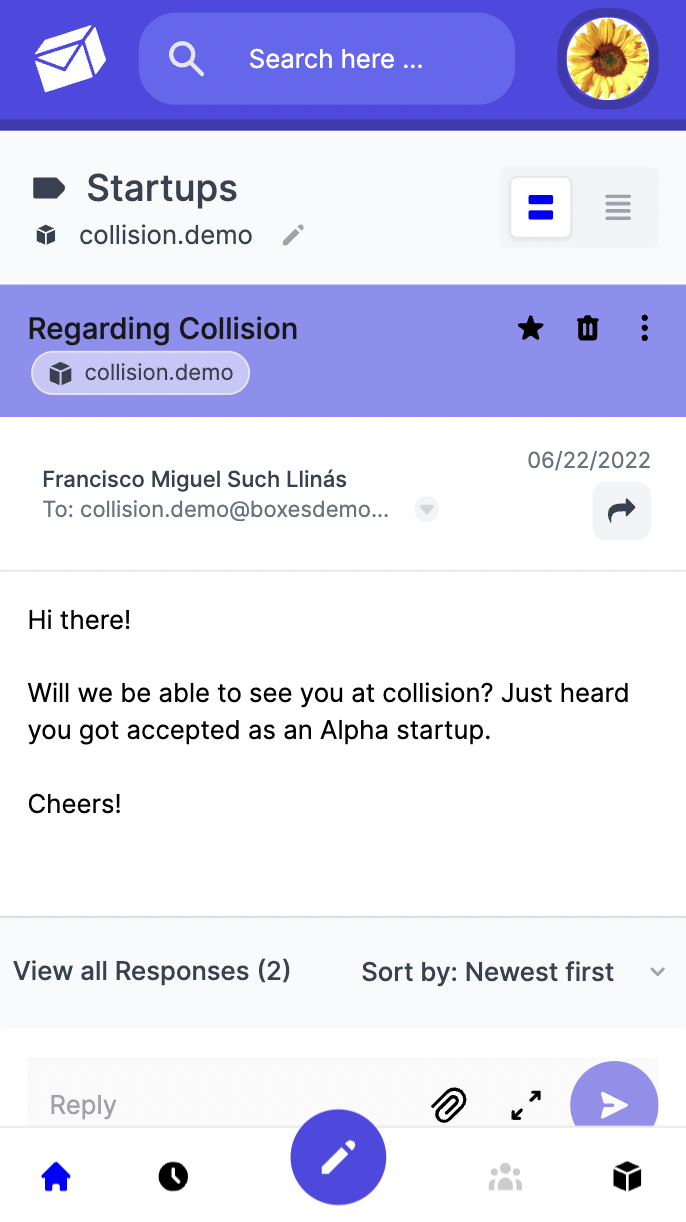This screenshot has width=686, height=1222.
Task: Expand the reply editor to fullscreen
Action: click(x=526, y=1104)
